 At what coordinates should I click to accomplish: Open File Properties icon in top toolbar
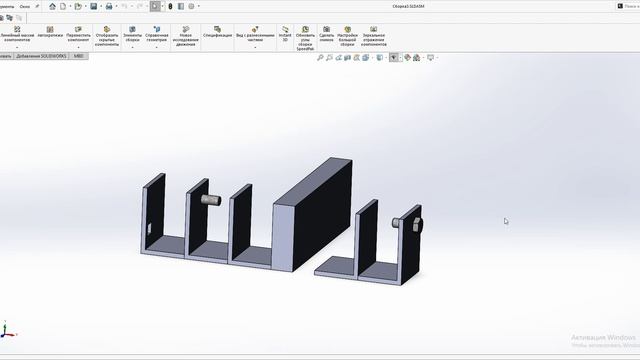tap(181, 6)
